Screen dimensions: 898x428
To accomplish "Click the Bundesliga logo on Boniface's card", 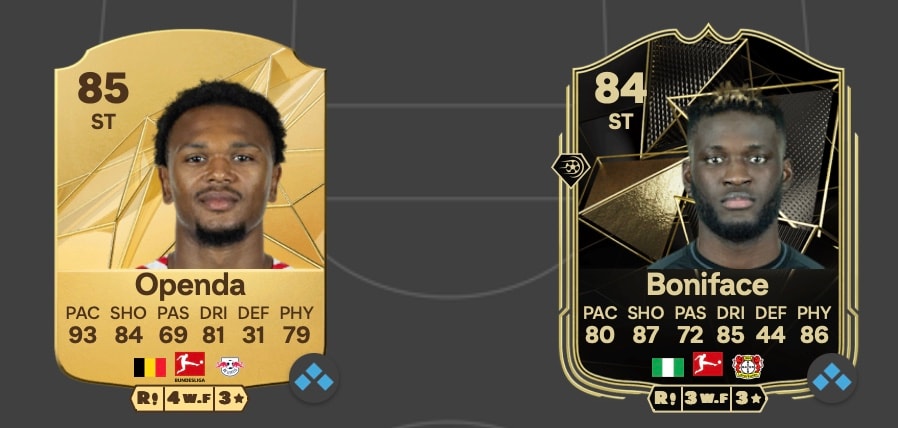I will click(x=708, y=364).
